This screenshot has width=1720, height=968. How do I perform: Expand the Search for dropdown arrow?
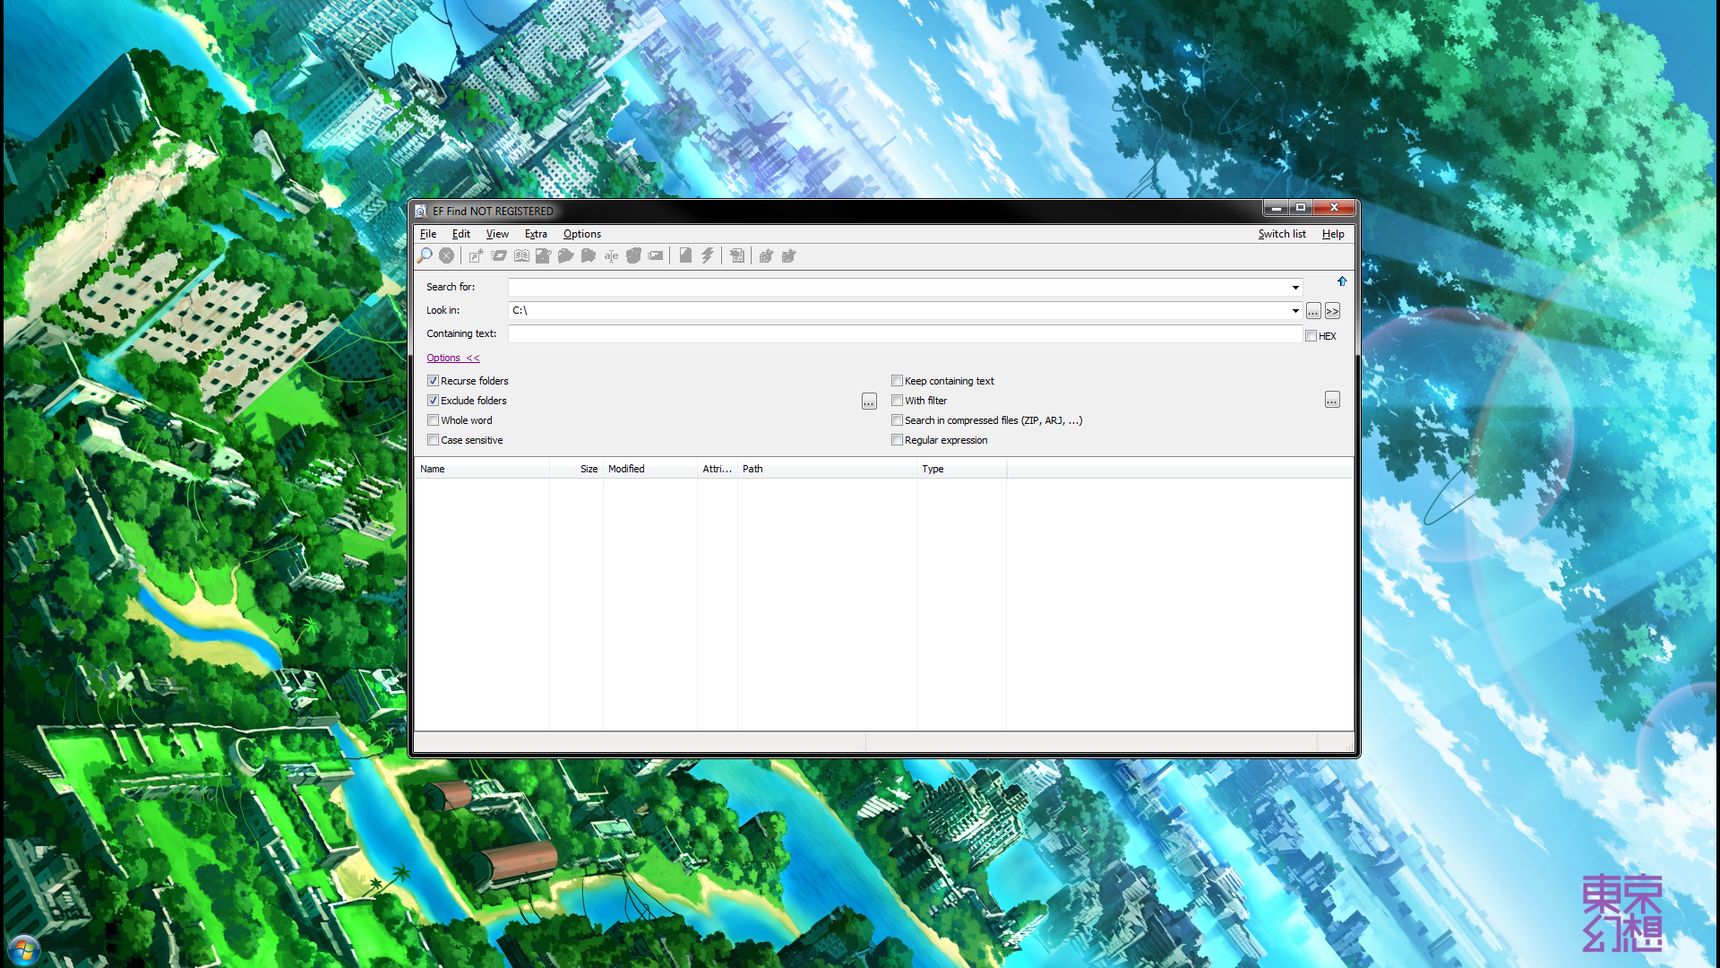(x=1295, y=287)
